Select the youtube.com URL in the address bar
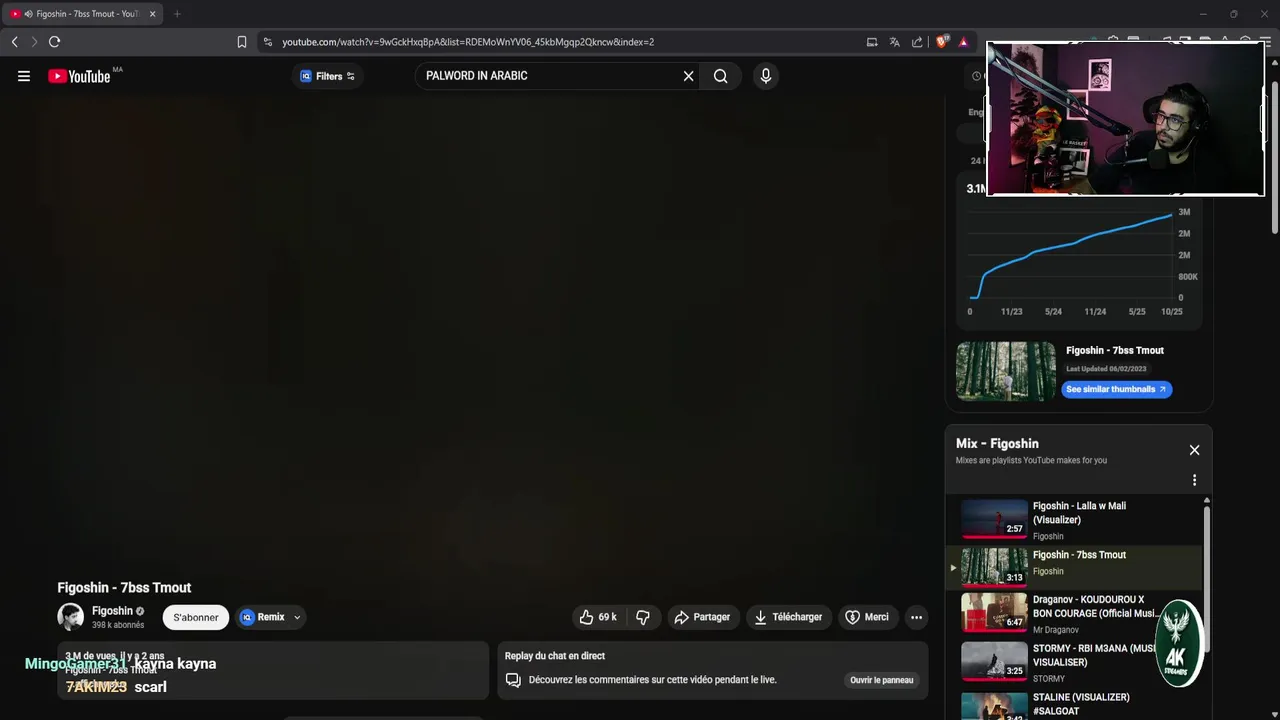Viewport: 1280px width, 720px height. [468, 42]
